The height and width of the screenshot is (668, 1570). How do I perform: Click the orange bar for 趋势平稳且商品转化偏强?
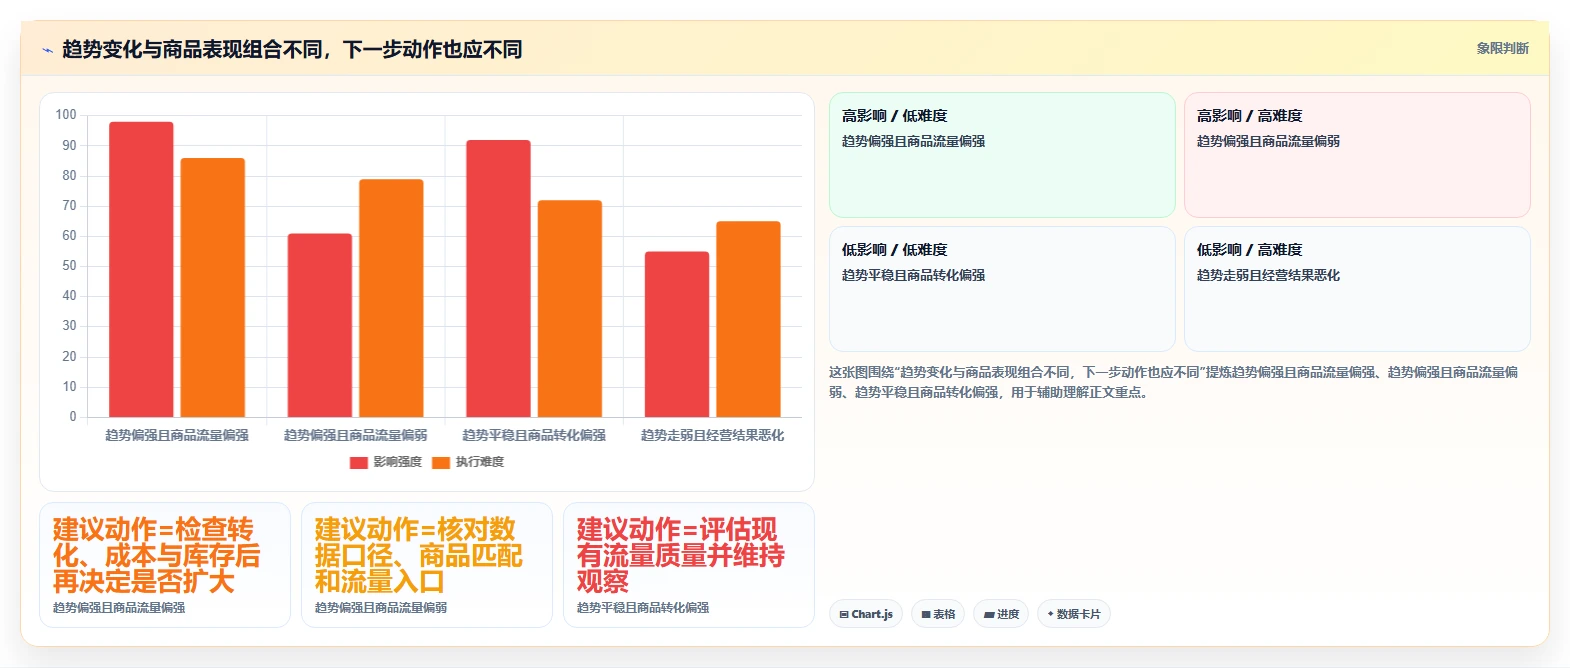click(x=570, y=308)
